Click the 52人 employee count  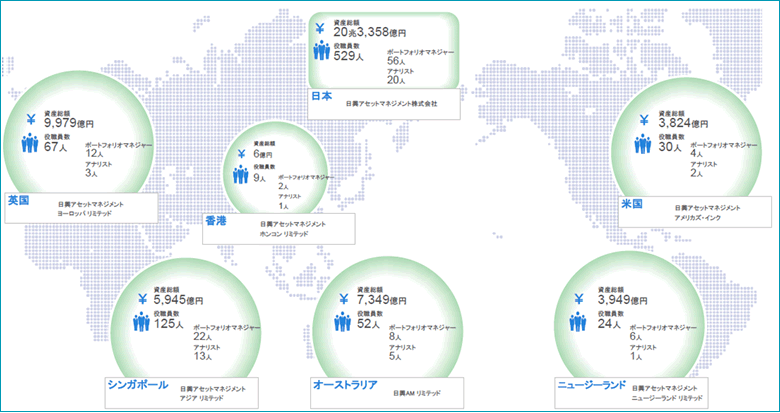[369, 324]
